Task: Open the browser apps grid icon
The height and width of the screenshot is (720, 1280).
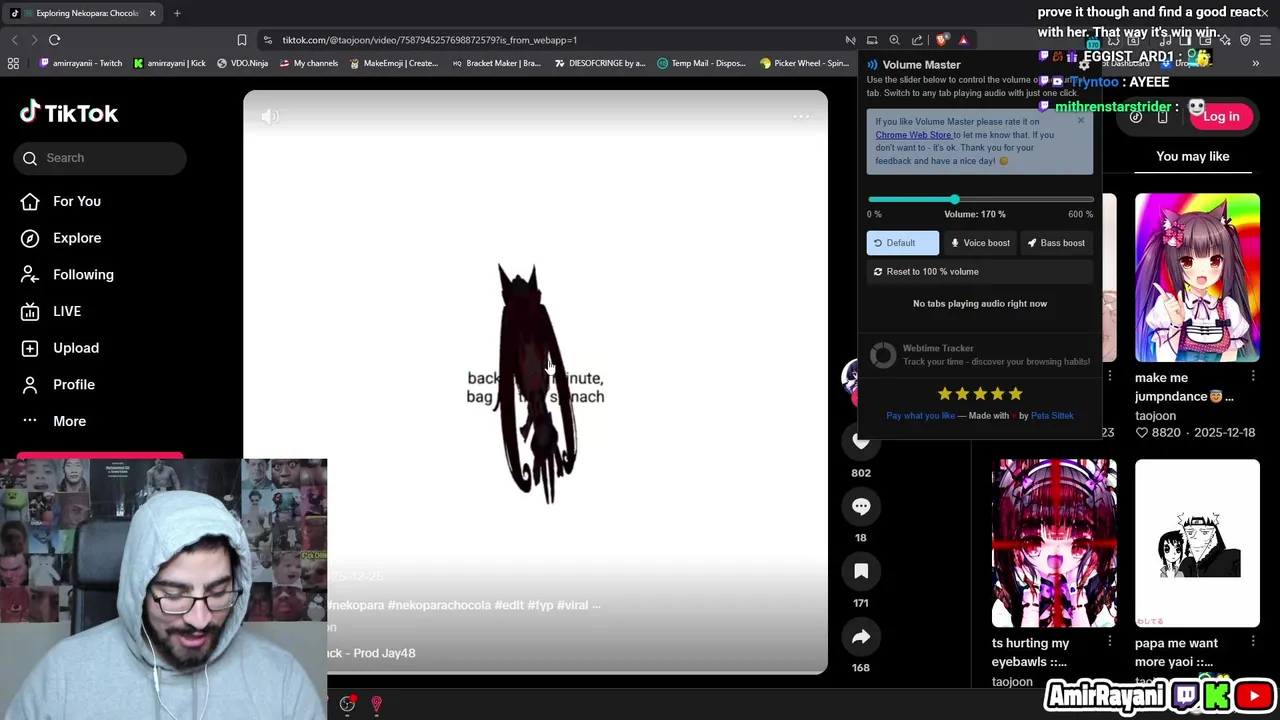Action: tap(13, 63)
